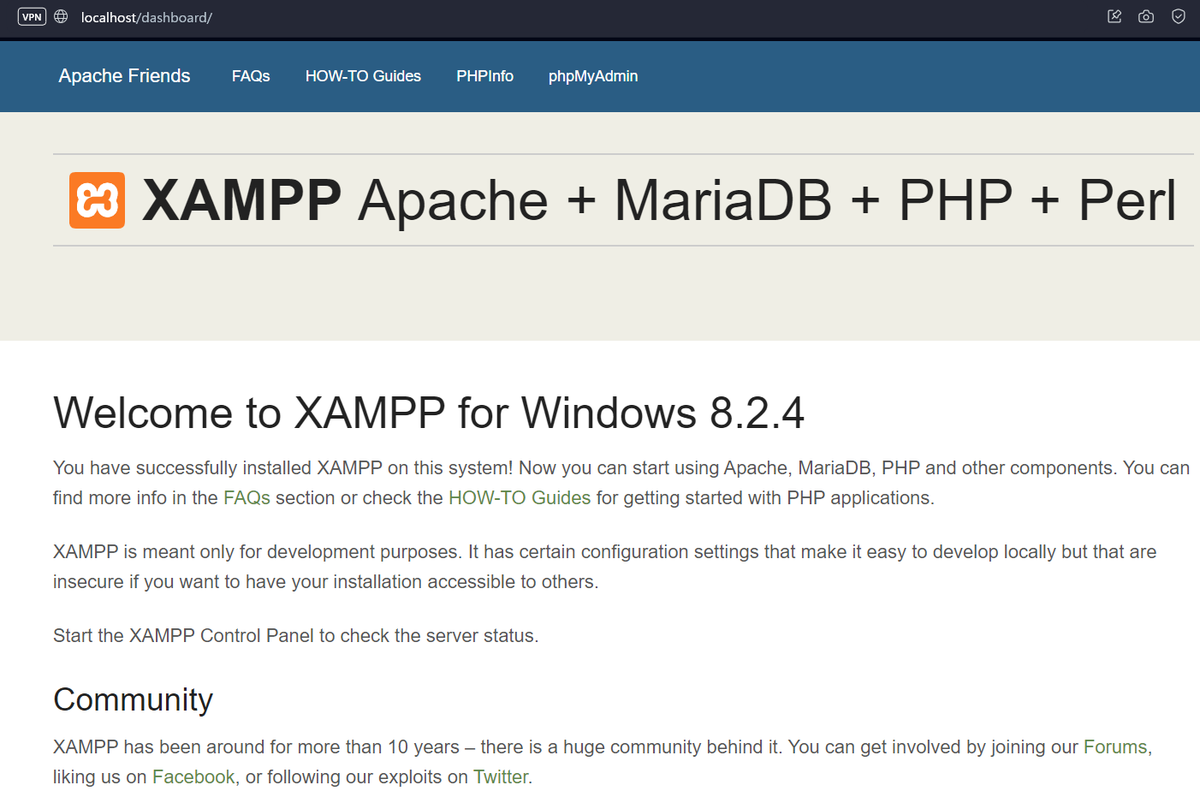Click the edit page icon in browser toolbar
The width and height of the screenshot is (1200, 797).
tap(1115, 17)
